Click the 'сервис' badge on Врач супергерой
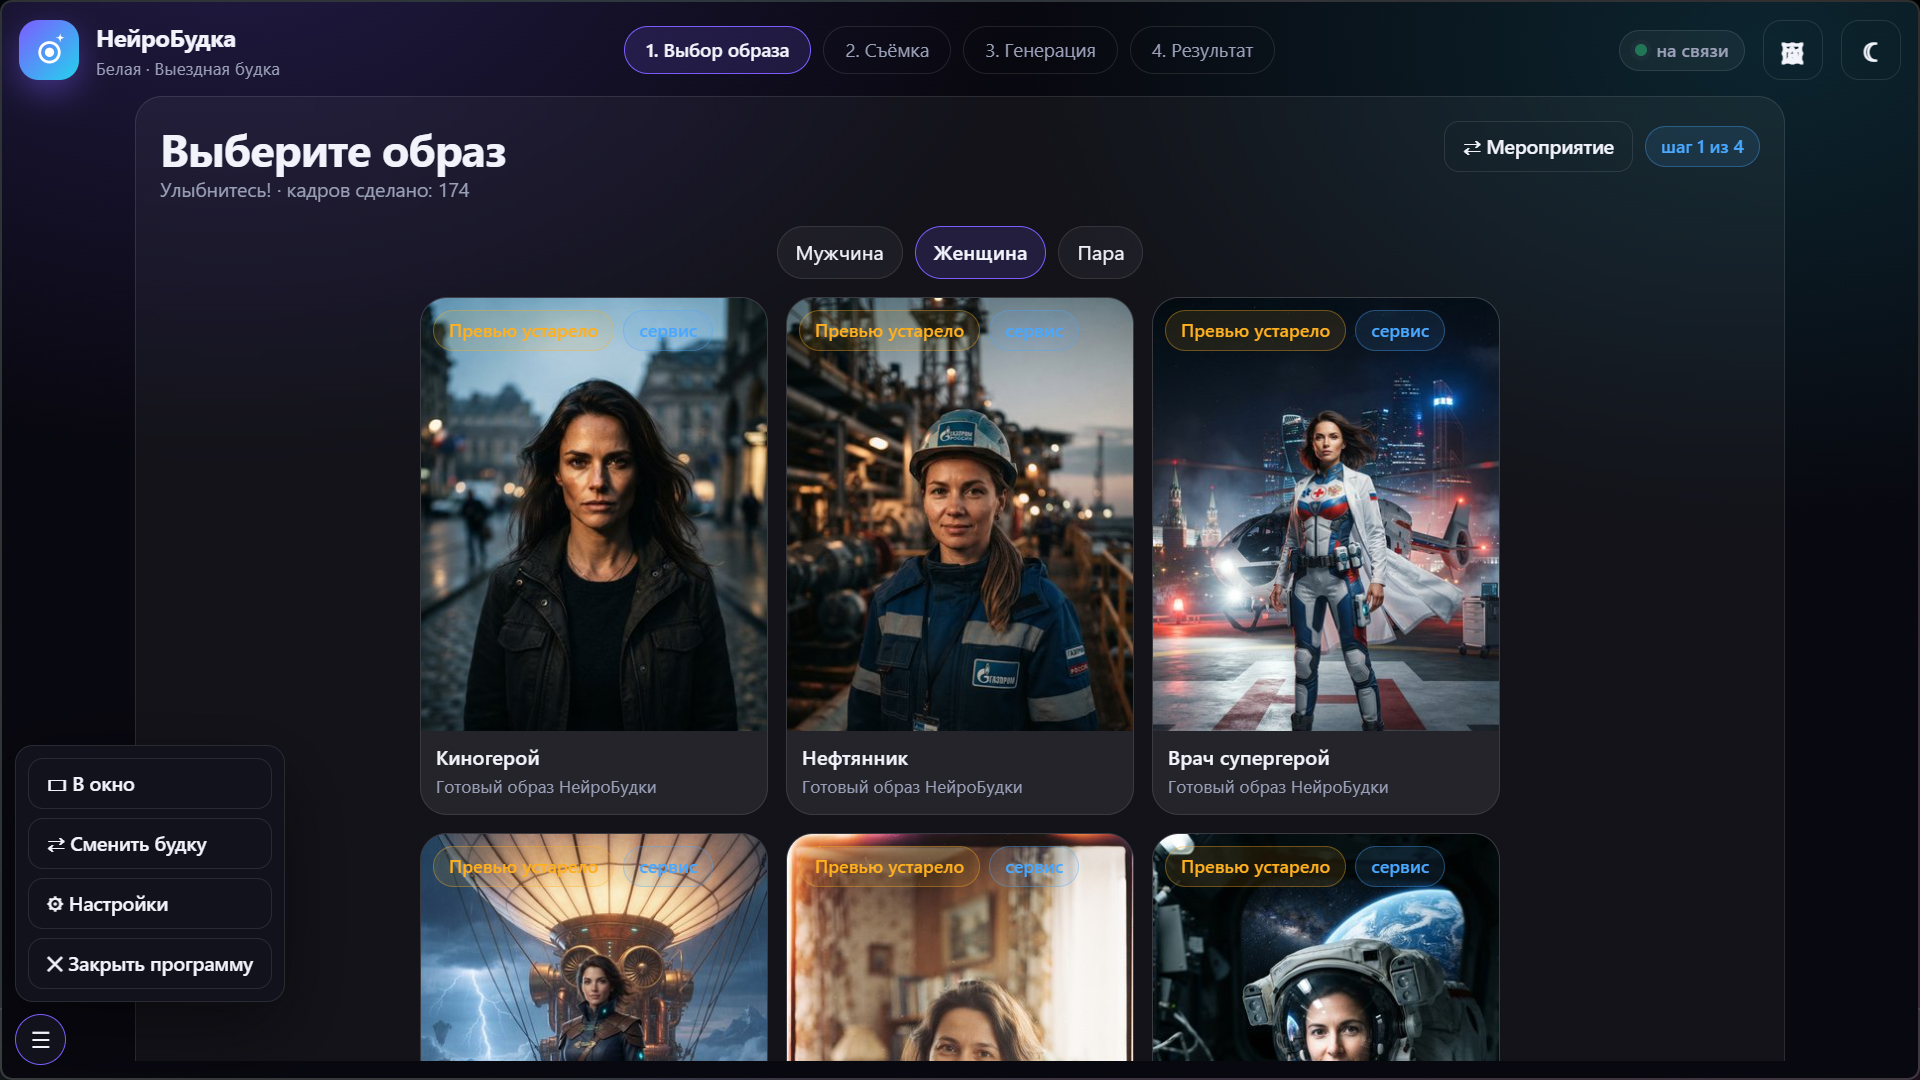The height and width of the screenshot is (1080, 1920). pyautogui.click(x=1399, y=331)
